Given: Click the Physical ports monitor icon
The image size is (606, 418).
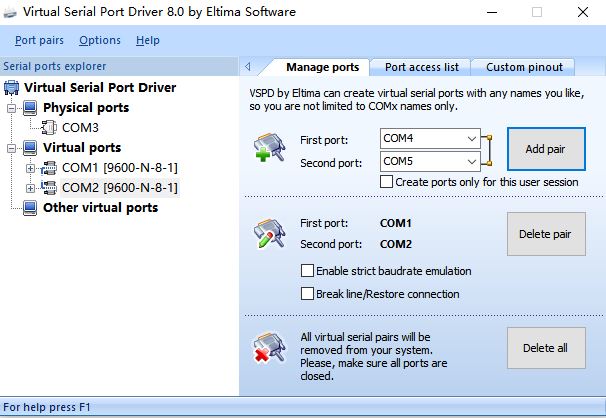Looking at the screenshot, I should click(31, 108).
